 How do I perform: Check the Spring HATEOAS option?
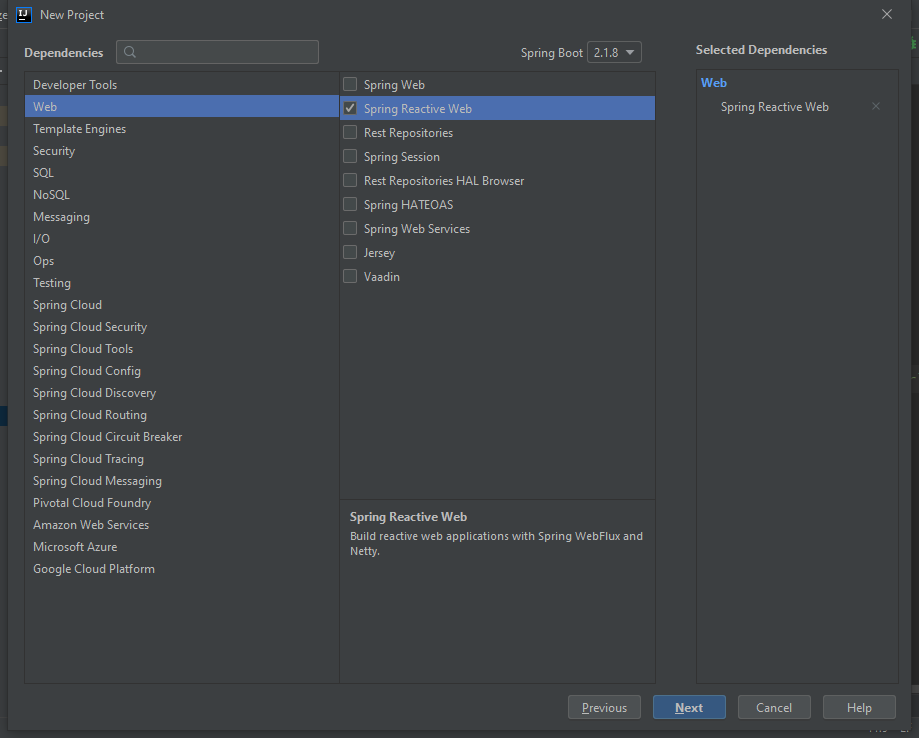[x=350, y=205]
